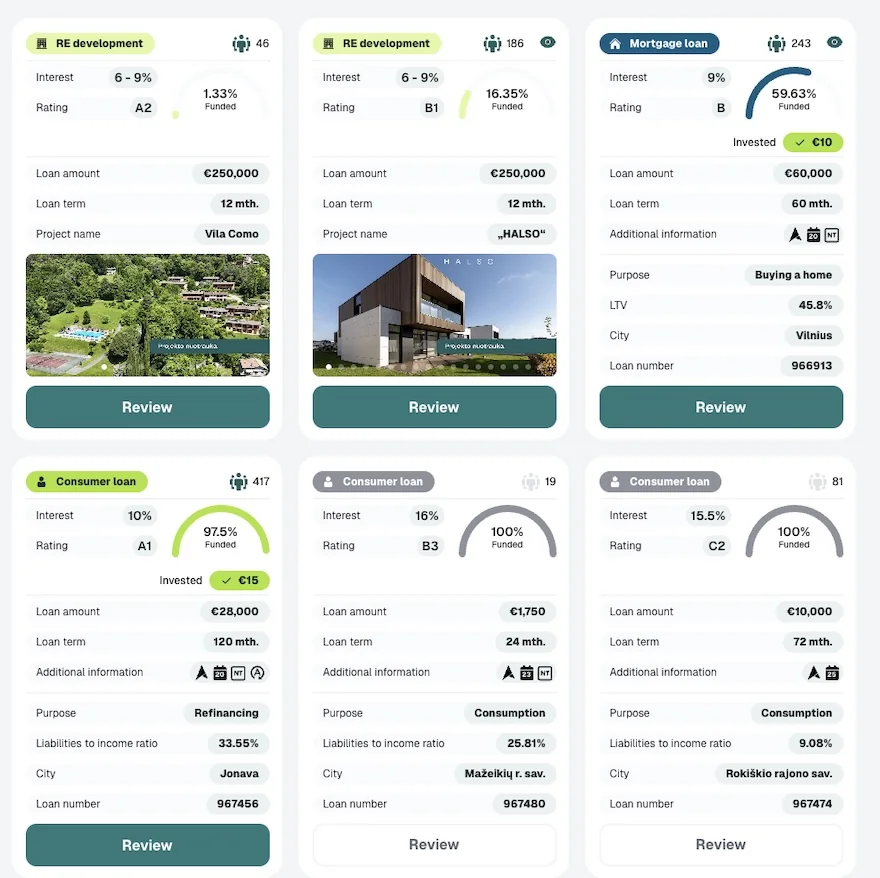Screen dimensions: 880x878
Task: Click investors icon showing 186 on HALSO card
Action: click(x=492, y=43)
